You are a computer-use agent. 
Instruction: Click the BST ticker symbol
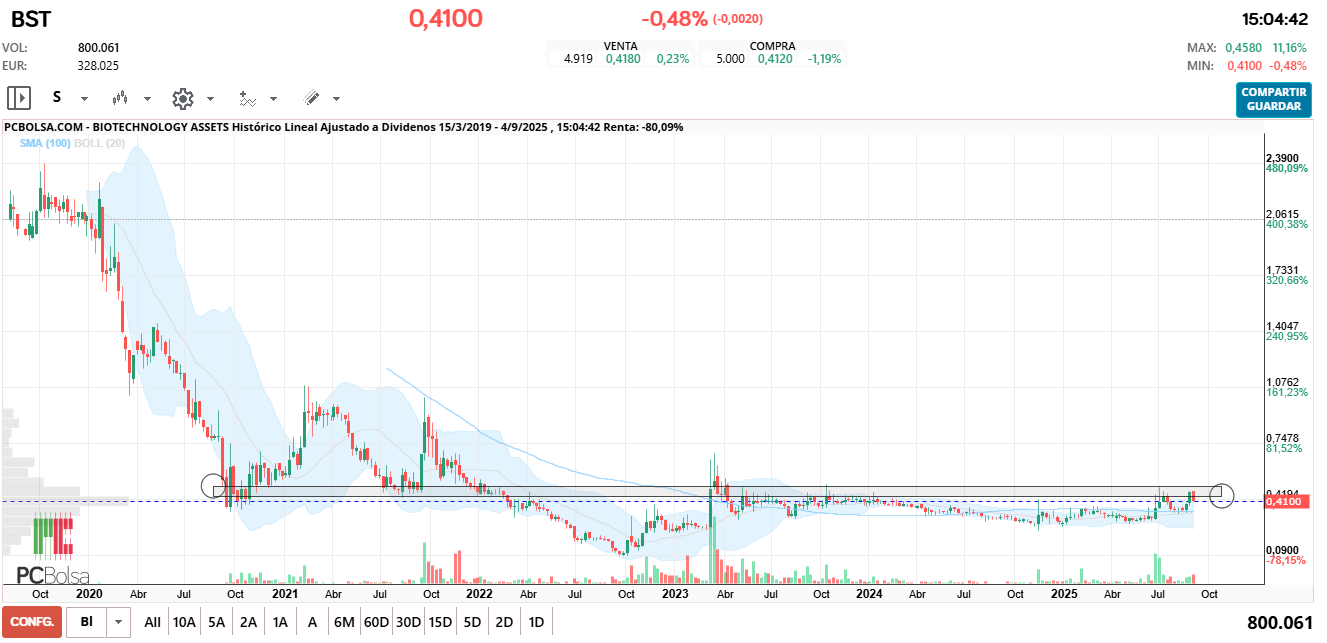31,18
